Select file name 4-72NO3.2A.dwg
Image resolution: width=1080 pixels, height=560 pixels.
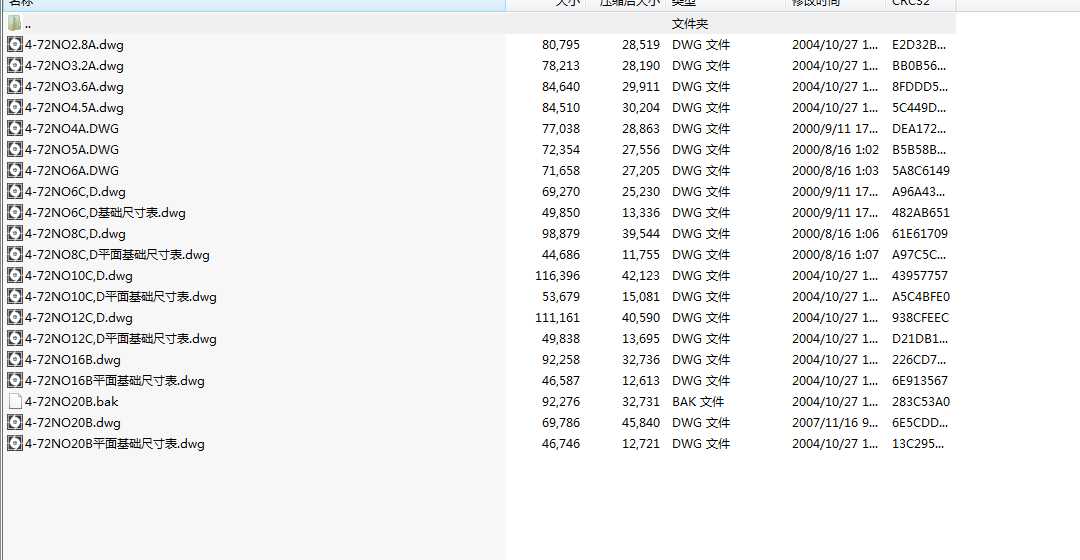tap(74, 65)
